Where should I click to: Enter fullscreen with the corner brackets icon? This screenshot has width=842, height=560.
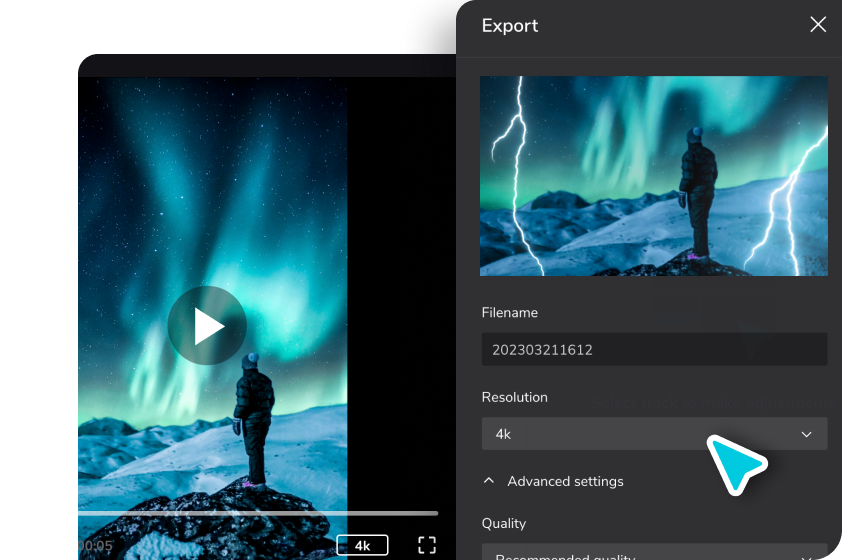point(427,545)
